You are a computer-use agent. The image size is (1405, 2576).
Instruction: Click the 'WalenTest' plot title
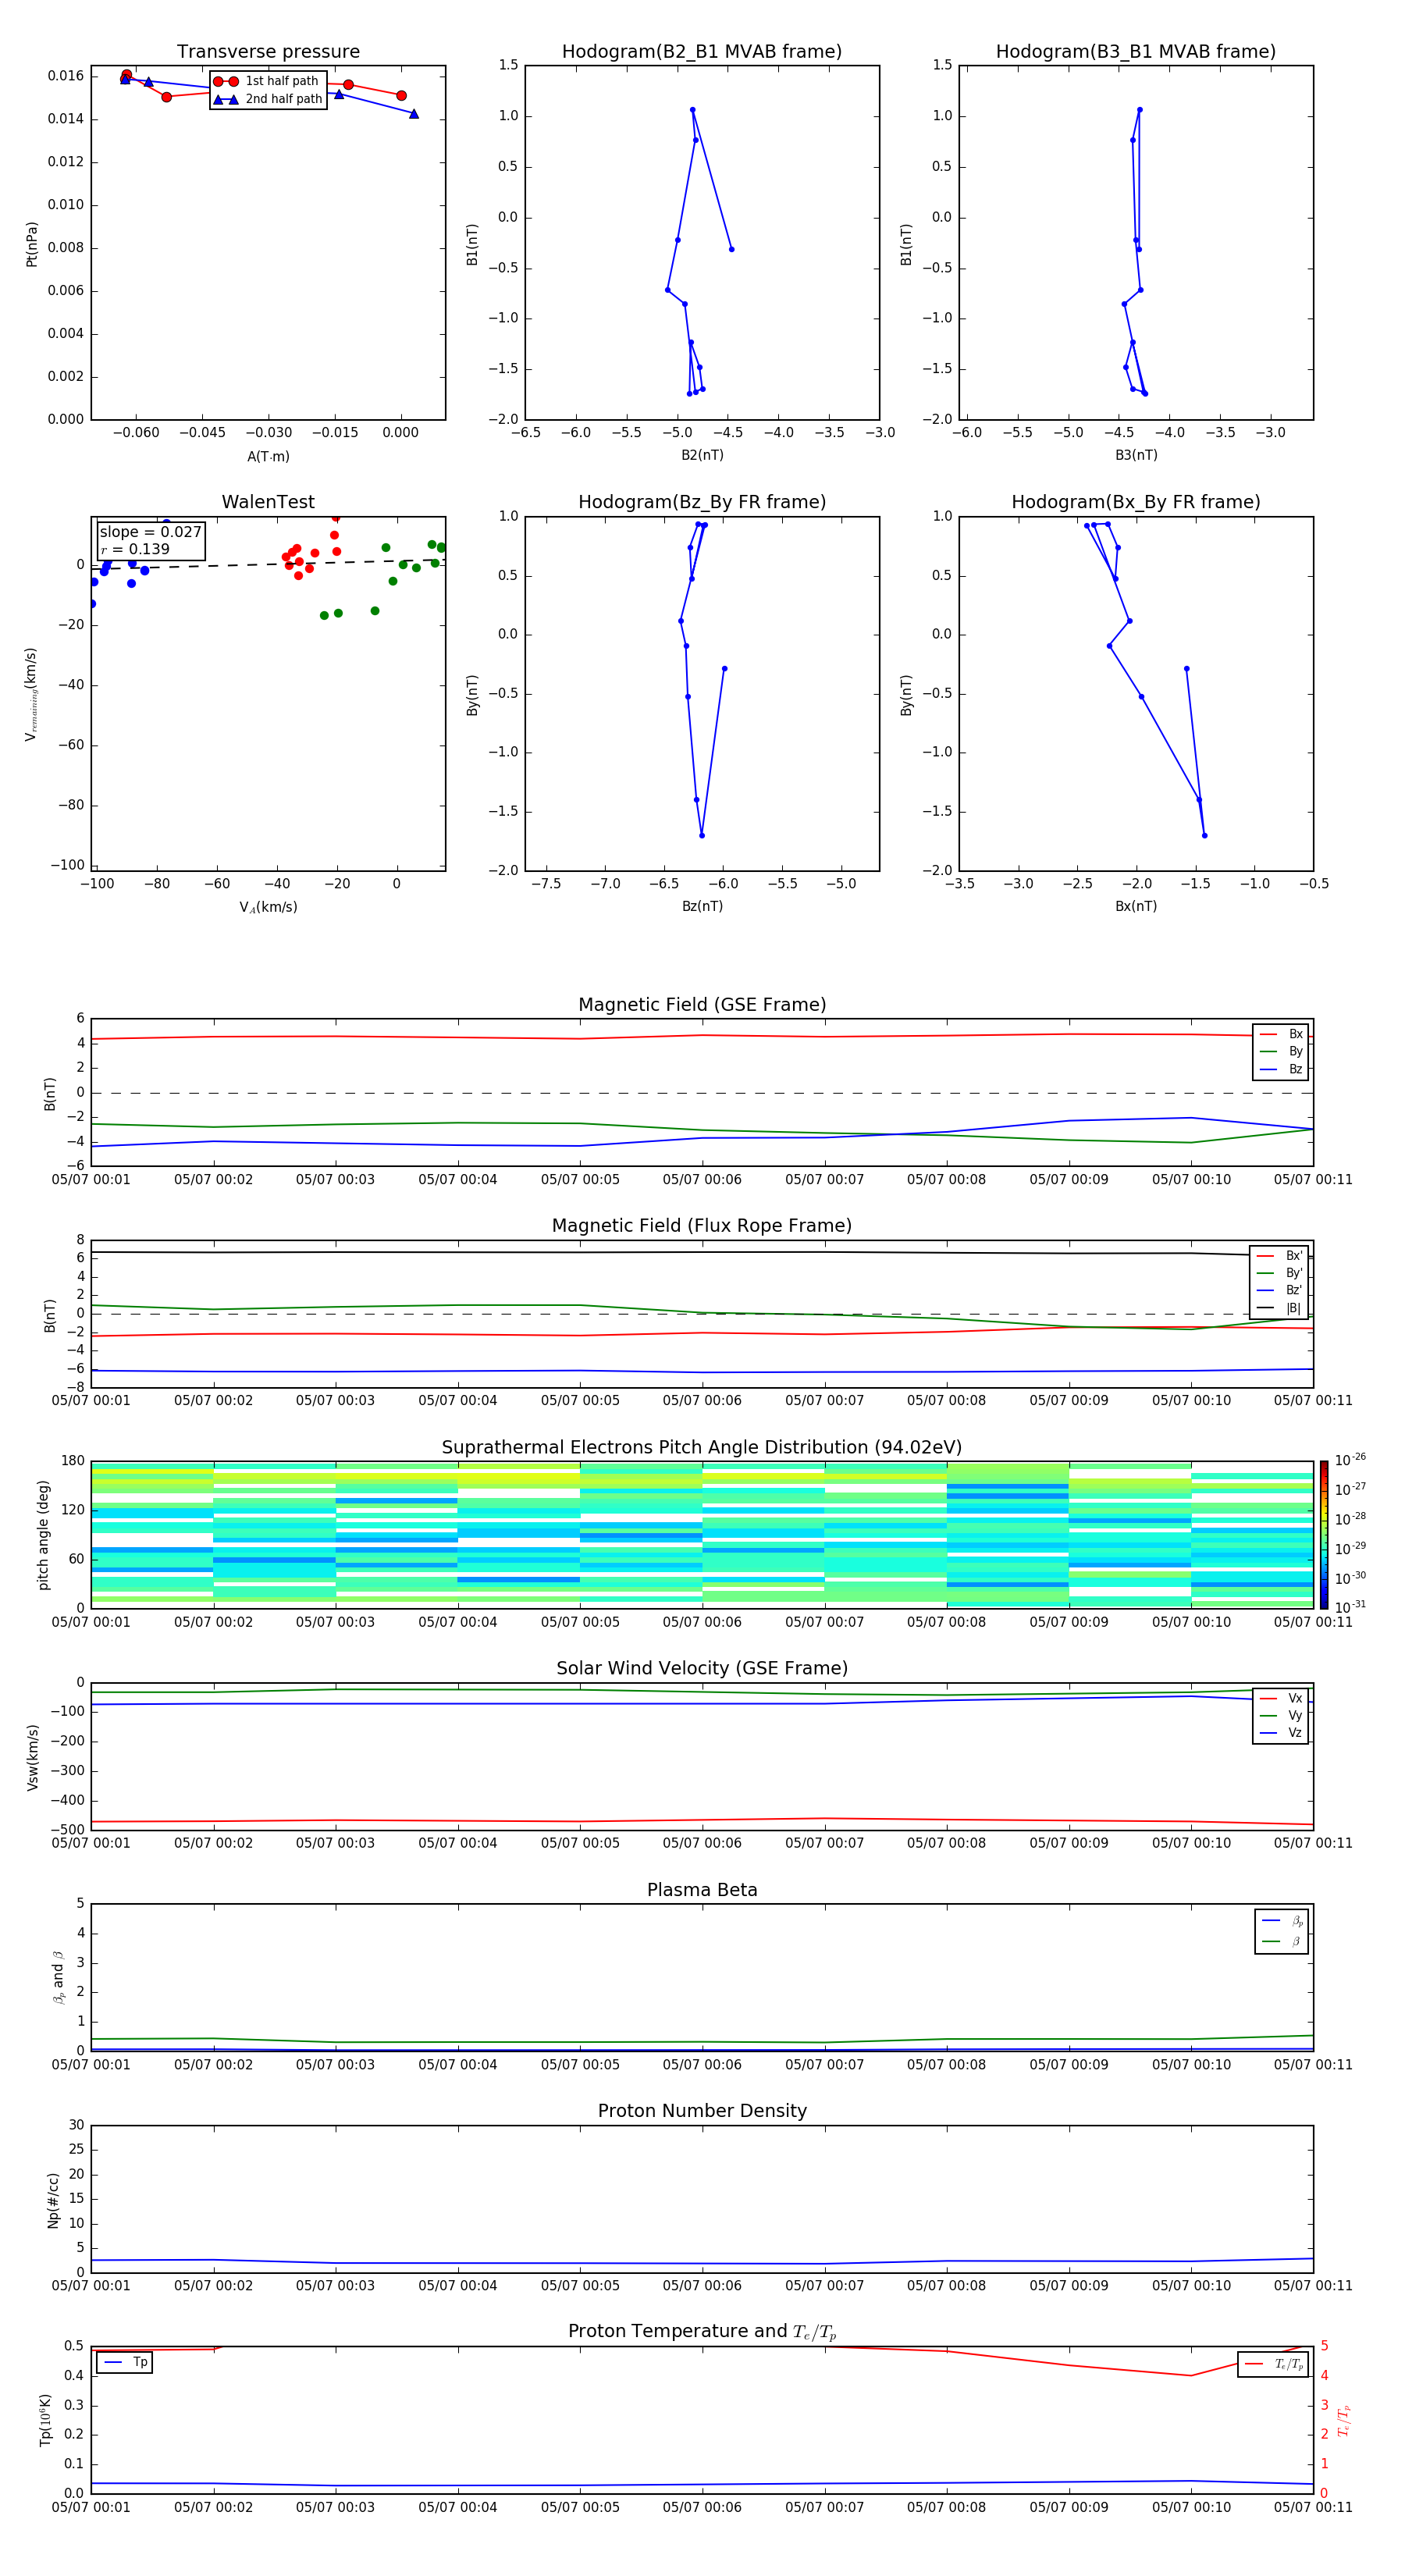(268, 502)
